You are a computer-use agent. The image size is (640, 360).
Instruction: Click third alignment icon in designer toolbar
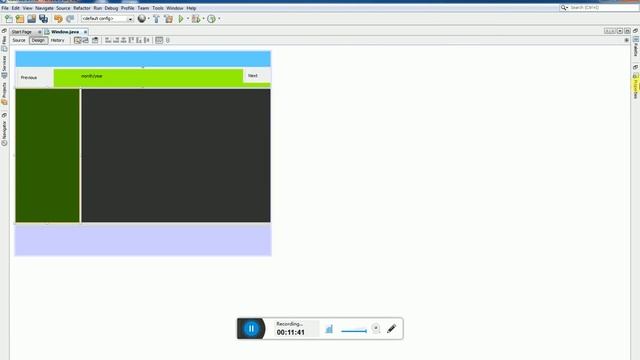click(124, 40)
